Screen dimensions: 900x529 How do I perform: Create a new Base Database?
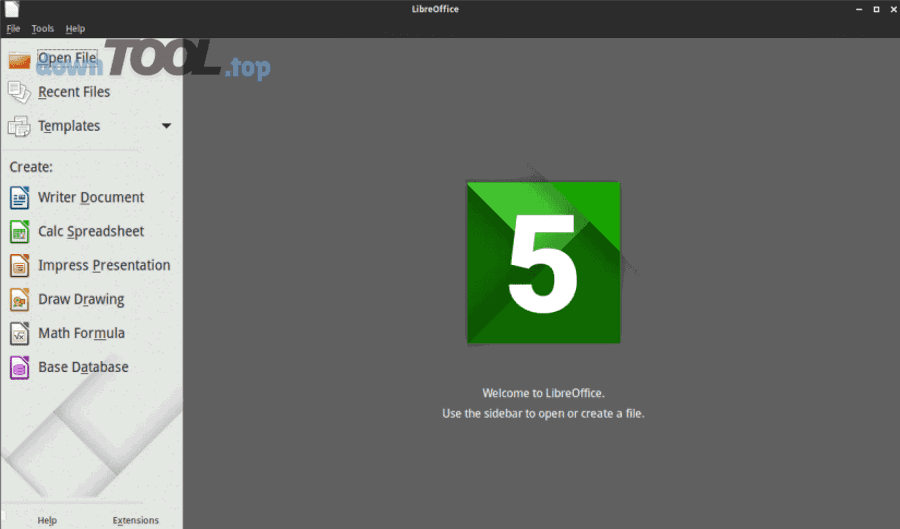coord(83,367)
